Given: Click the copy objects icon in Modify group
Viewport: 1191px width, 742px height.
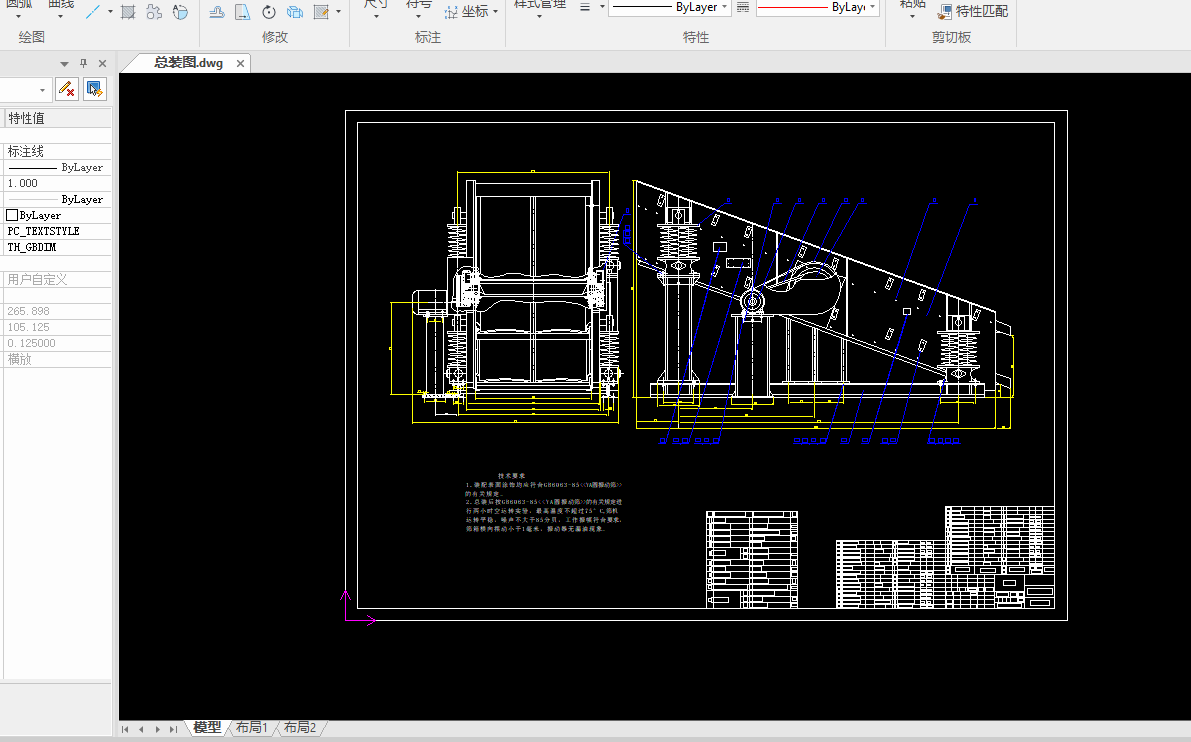Looking at the screenshot, I should 295,12.
